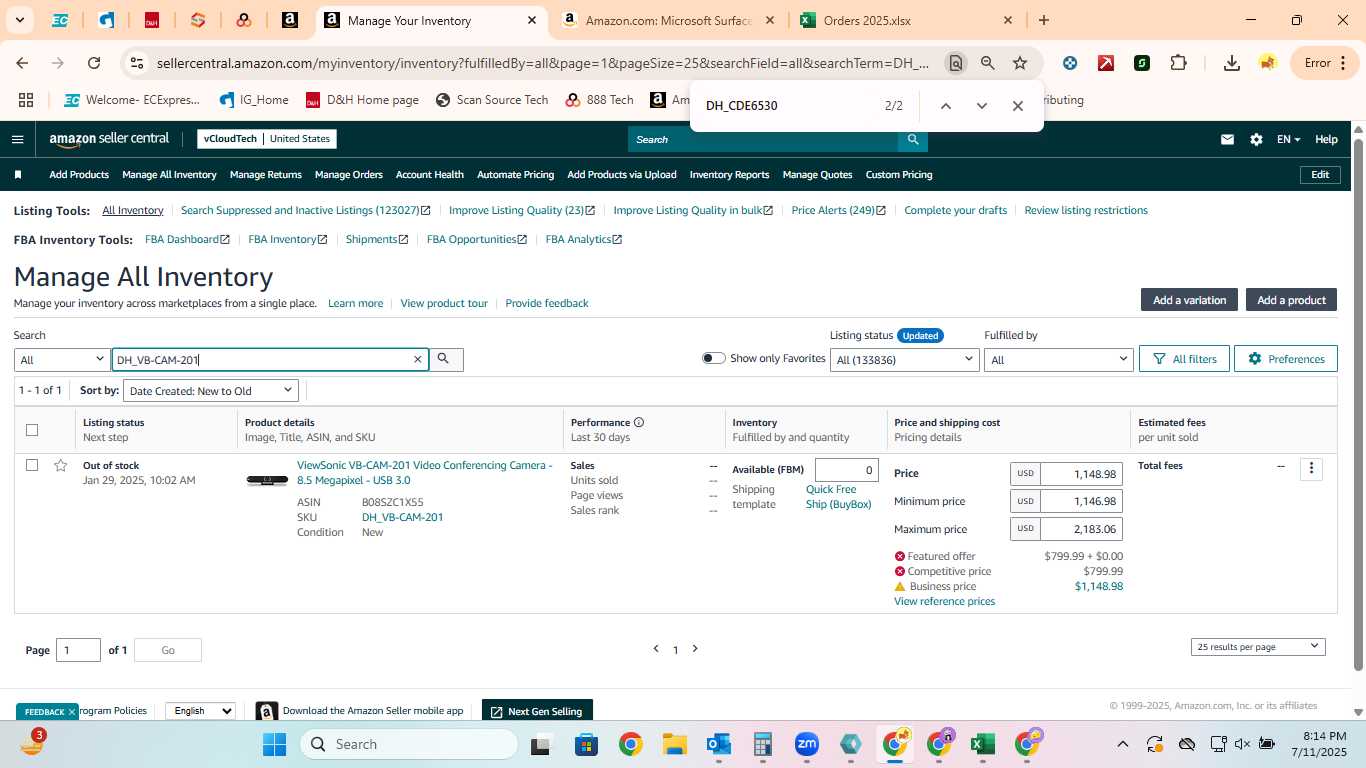Open the All filters panel
Image resolution: width=1366 pixels, height=768 pixels.
1184,359
